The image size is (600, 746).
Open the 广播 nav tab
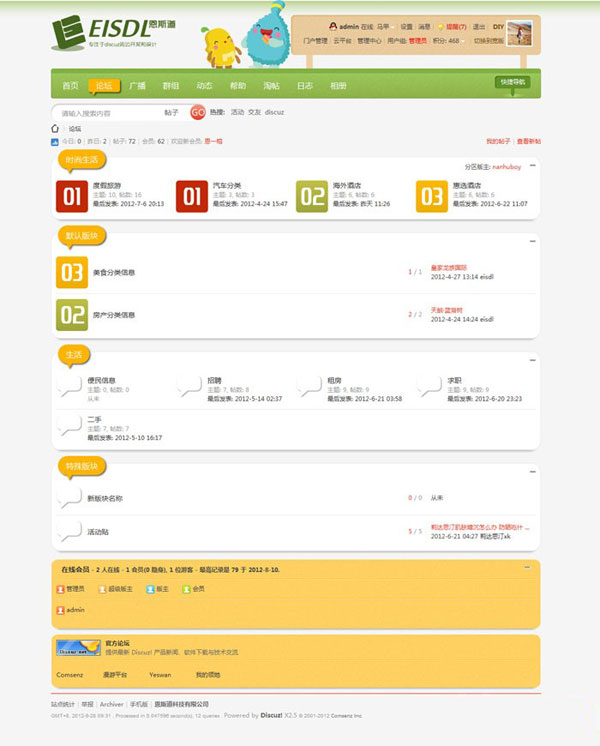[138, 86]
